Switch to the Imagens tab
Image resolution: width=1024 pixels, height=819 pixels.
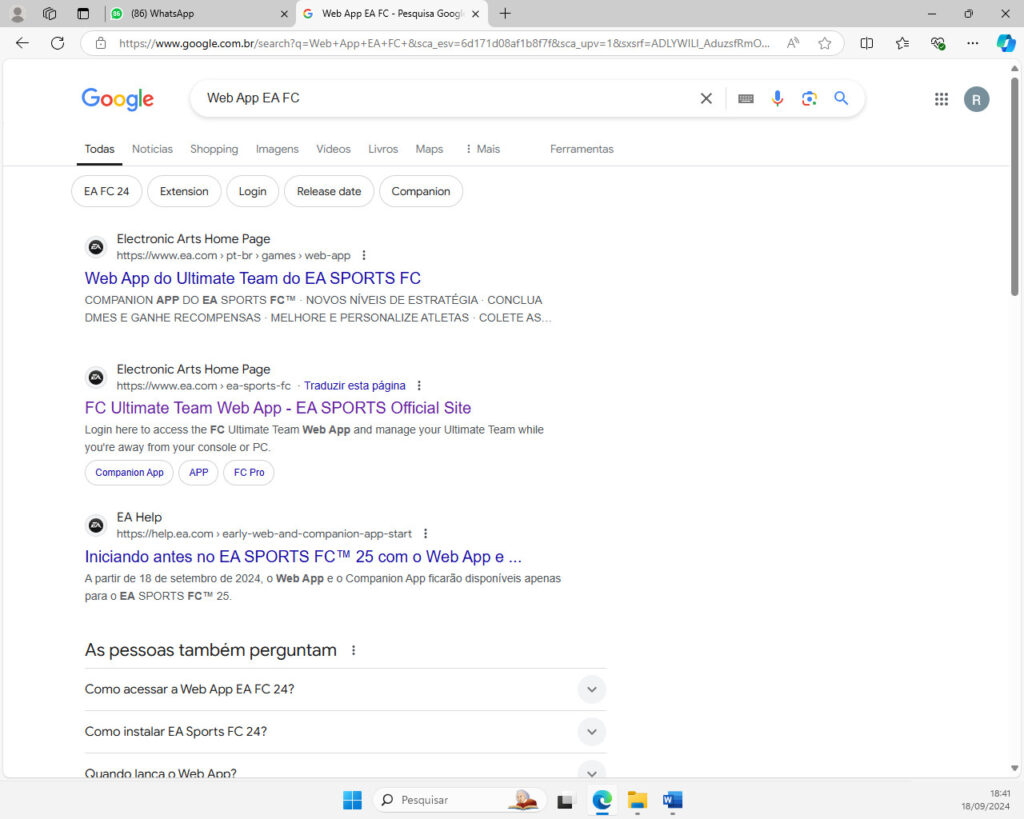pos(277,149)
